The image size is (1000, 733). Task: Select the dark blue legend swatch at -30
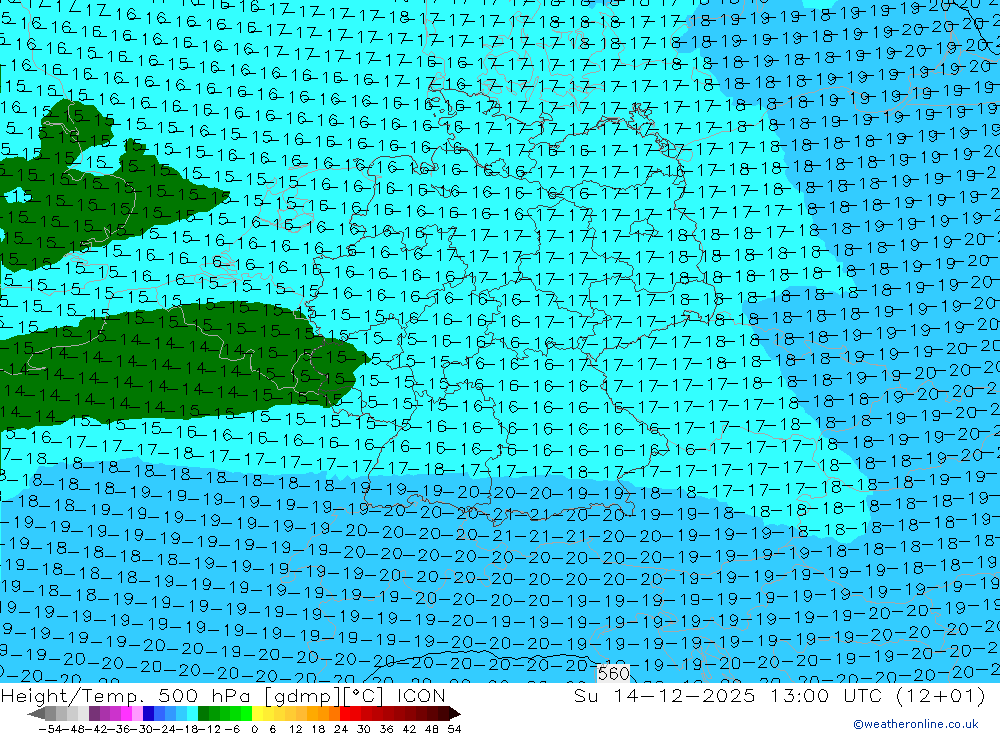pos(149,714)
